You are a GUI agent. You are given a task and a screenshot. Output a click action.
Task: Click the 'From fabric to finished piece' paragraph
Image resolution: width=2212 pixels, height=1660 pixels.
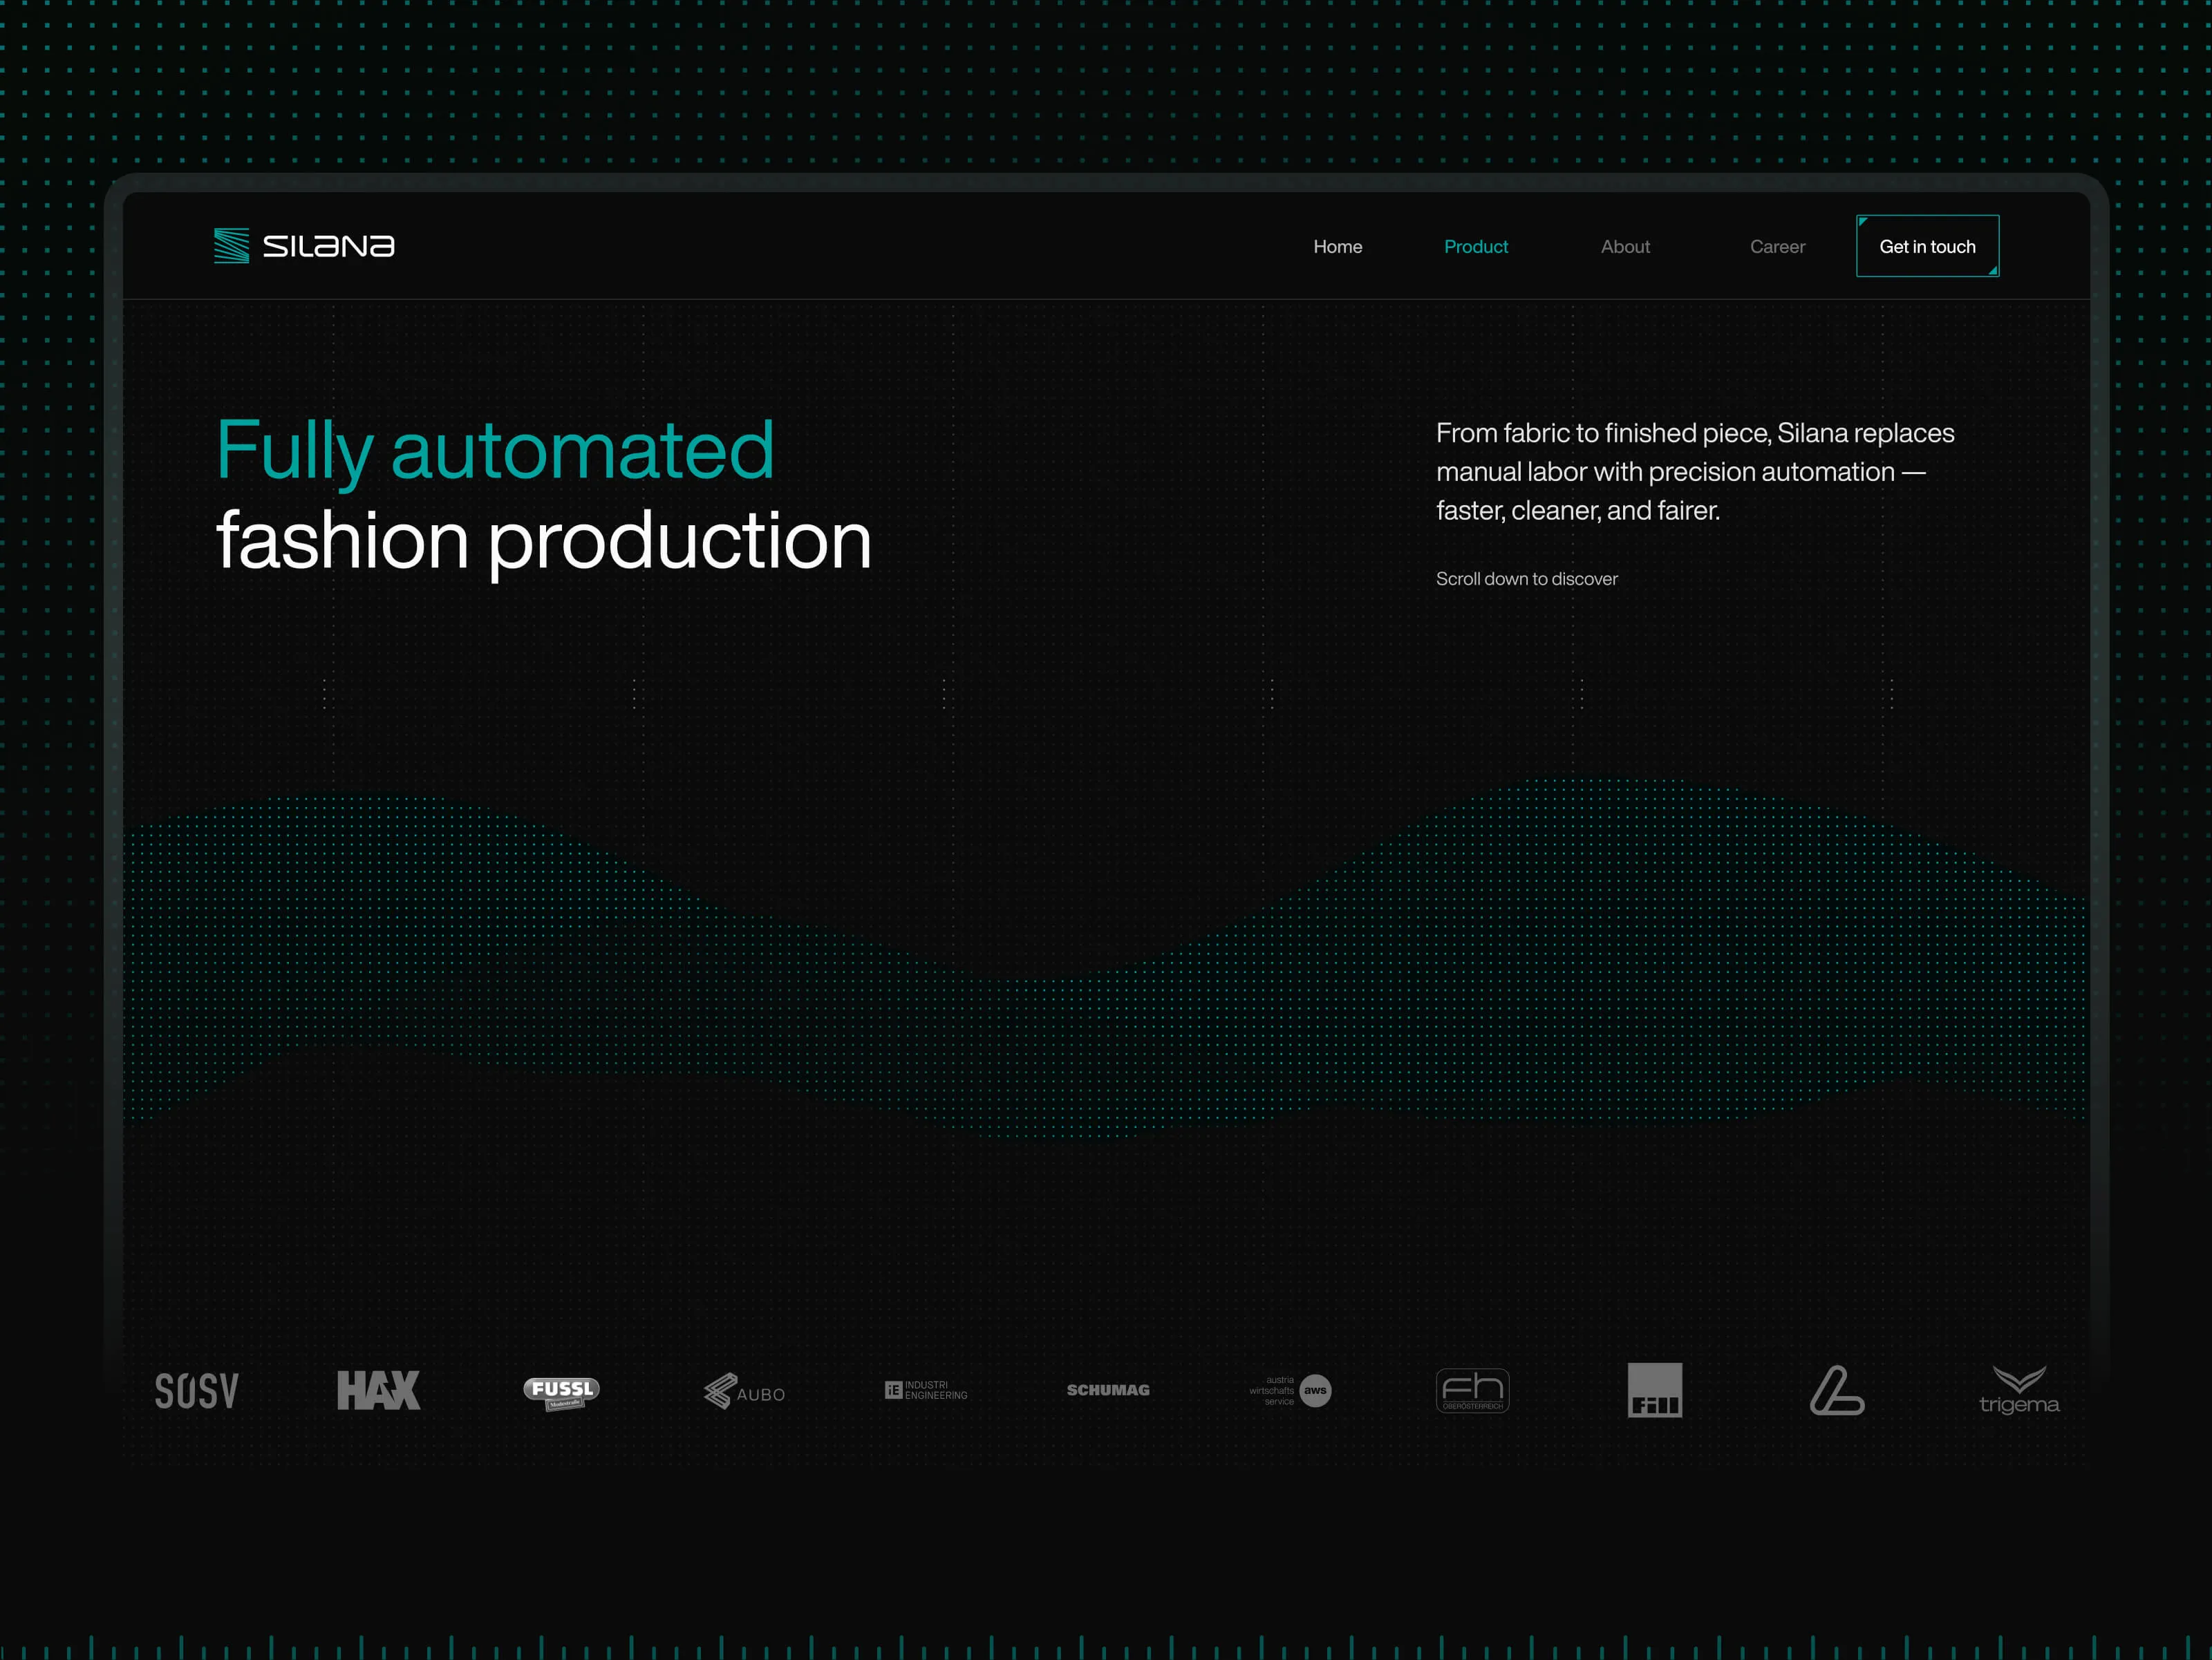pyautogui.click(x=1694, y=471)
